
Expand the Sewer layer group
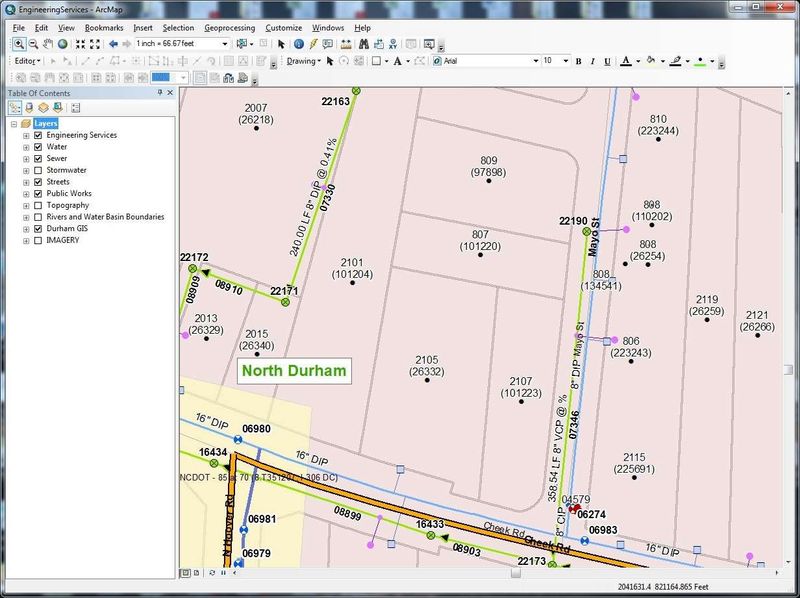[26, 159]
